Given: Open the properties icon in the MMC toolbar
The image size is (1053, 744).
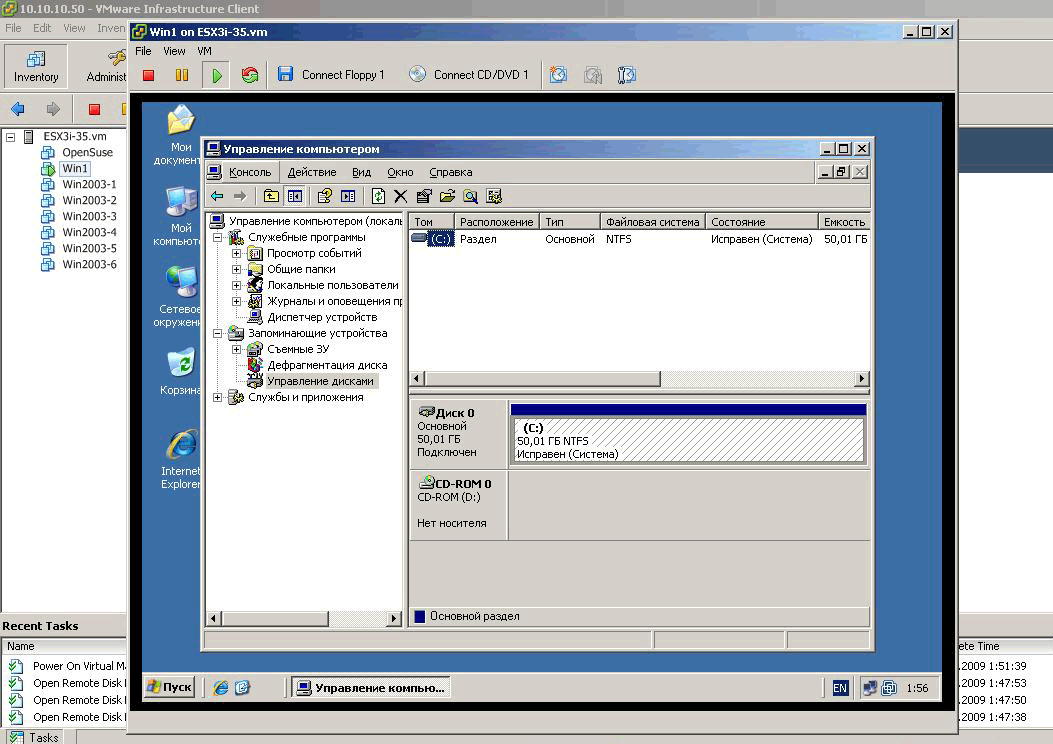Looking at the screenshot, I should (x=421, y=195).
